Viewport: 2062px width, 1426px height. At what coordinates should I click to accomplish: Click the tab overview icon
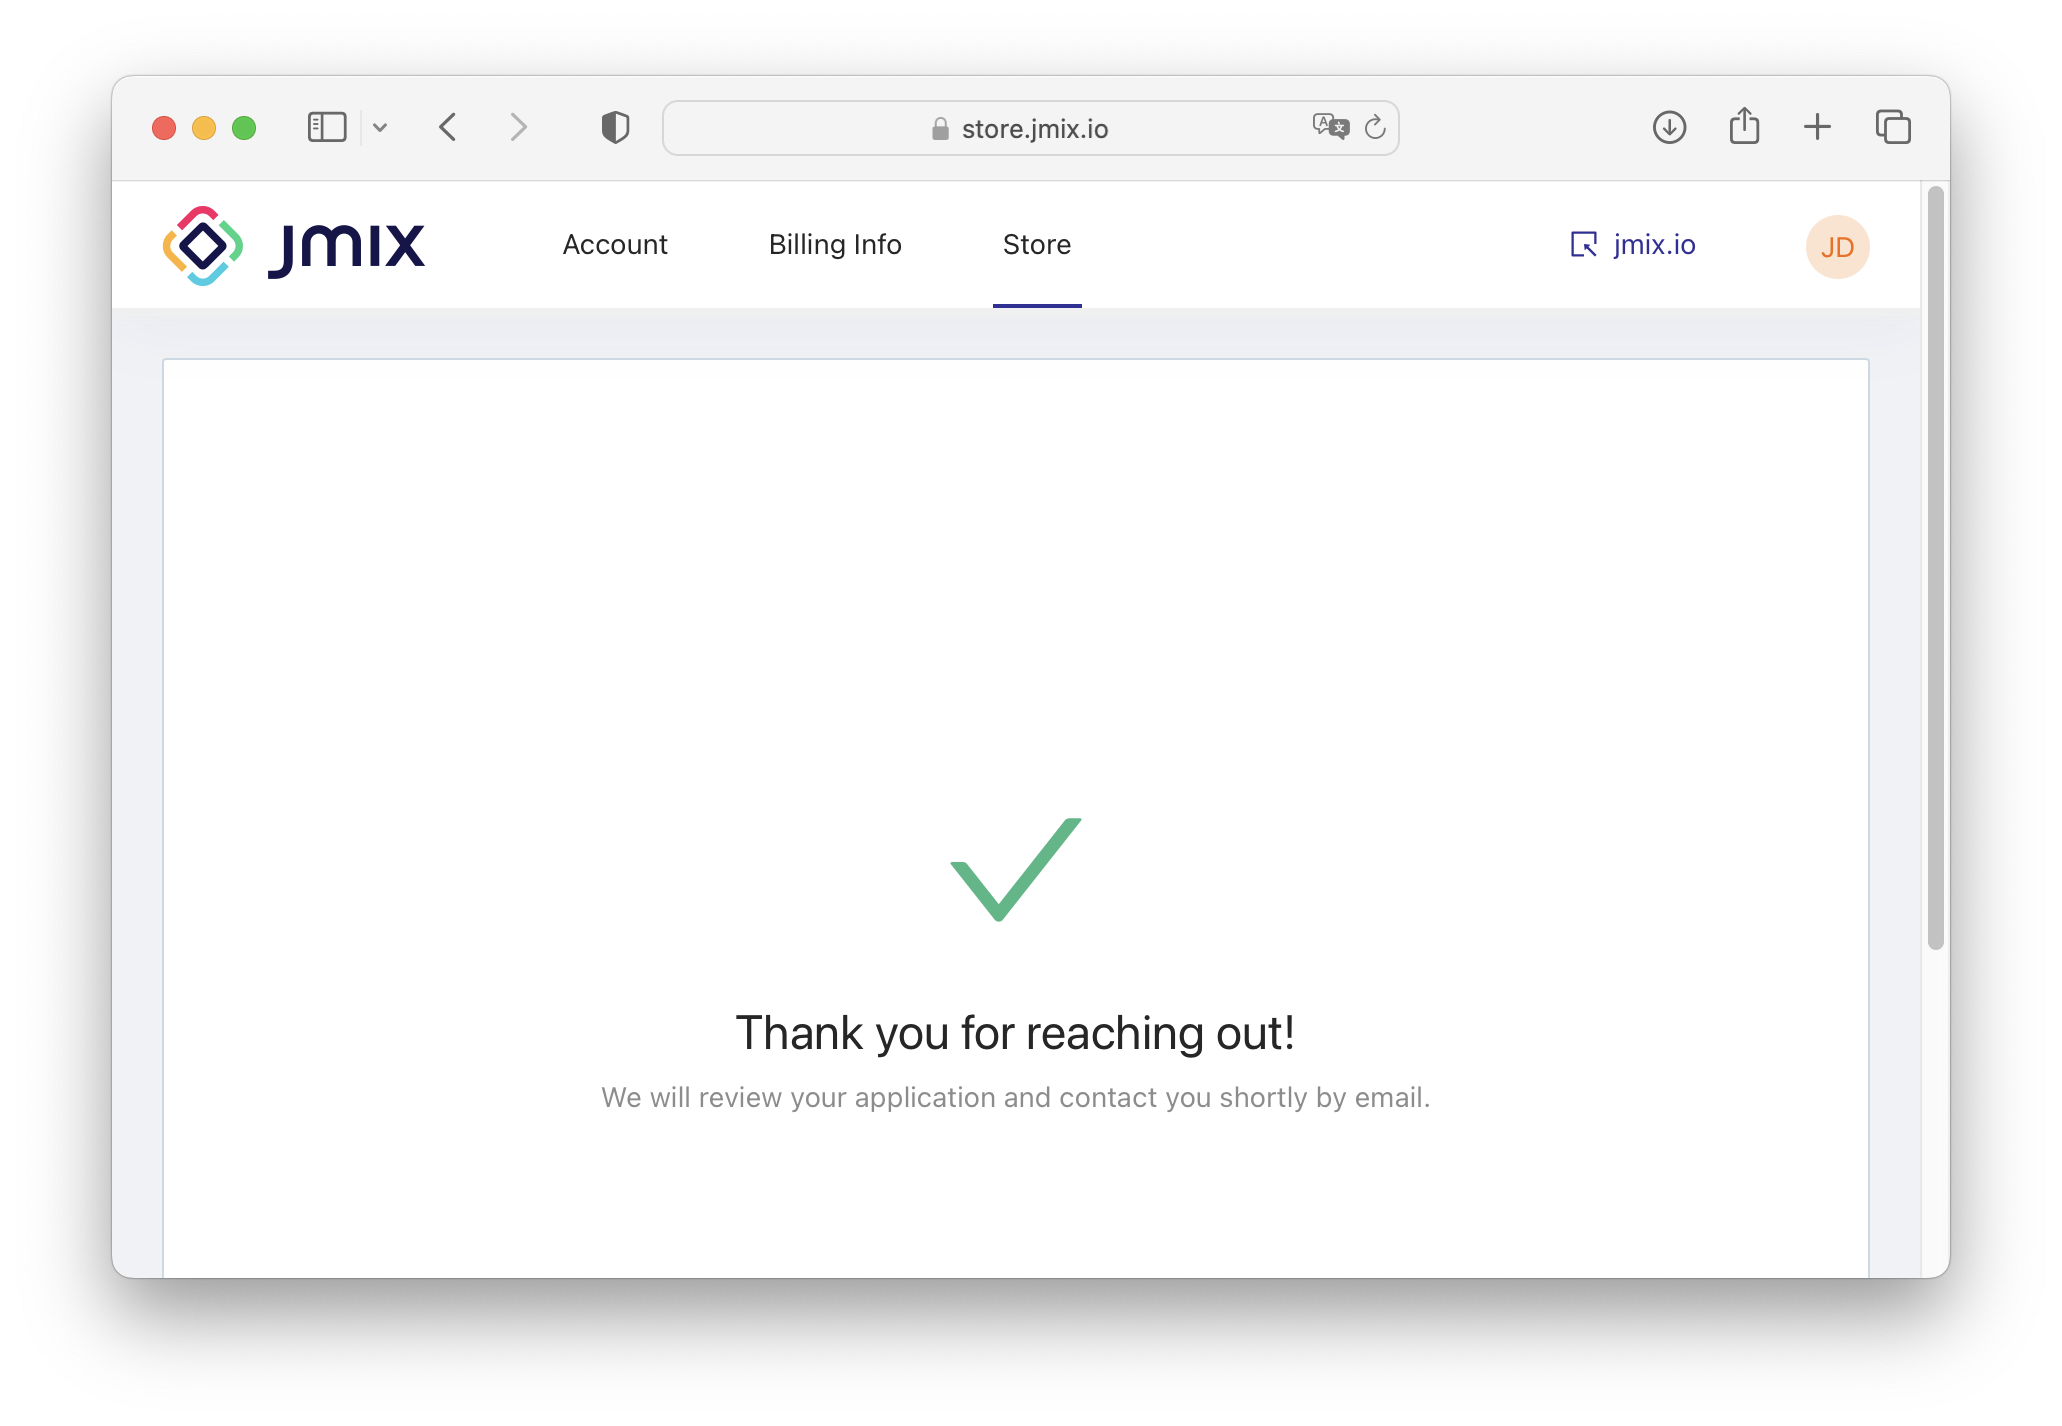(1893, 127)
